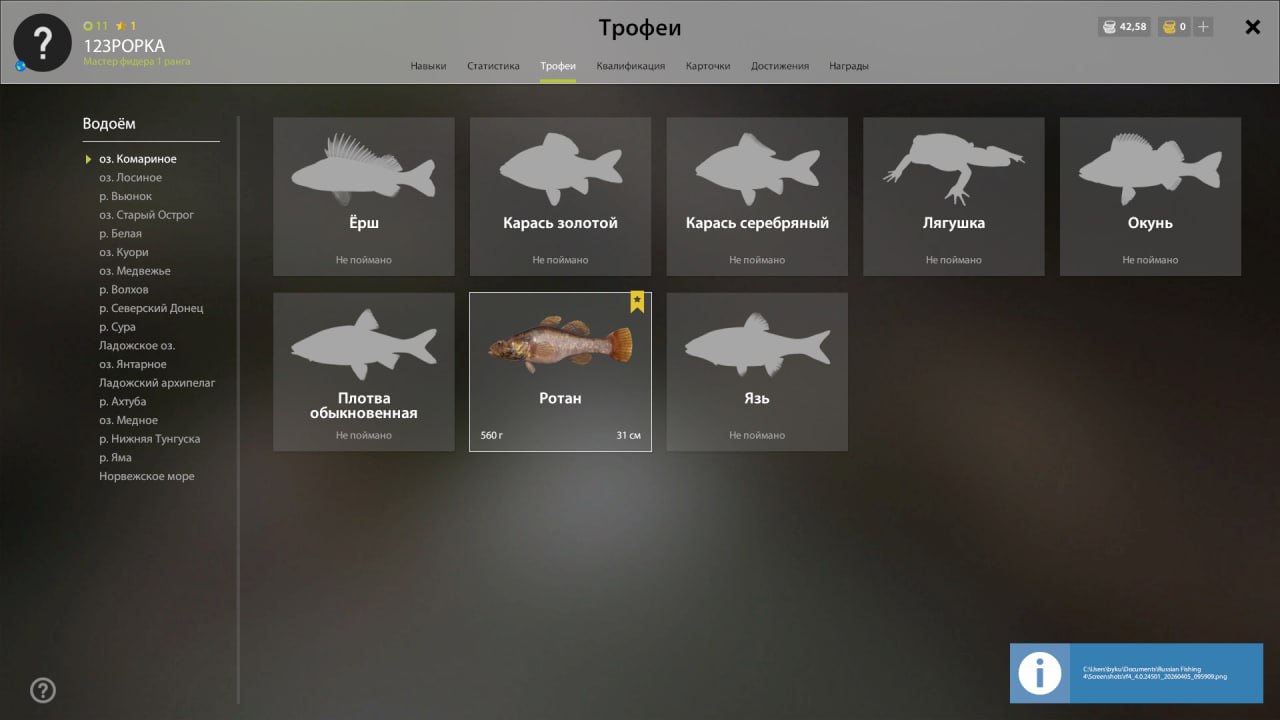Click the plus icon to add gold
Screen dimensions: 1280x720
[1203, 27]
